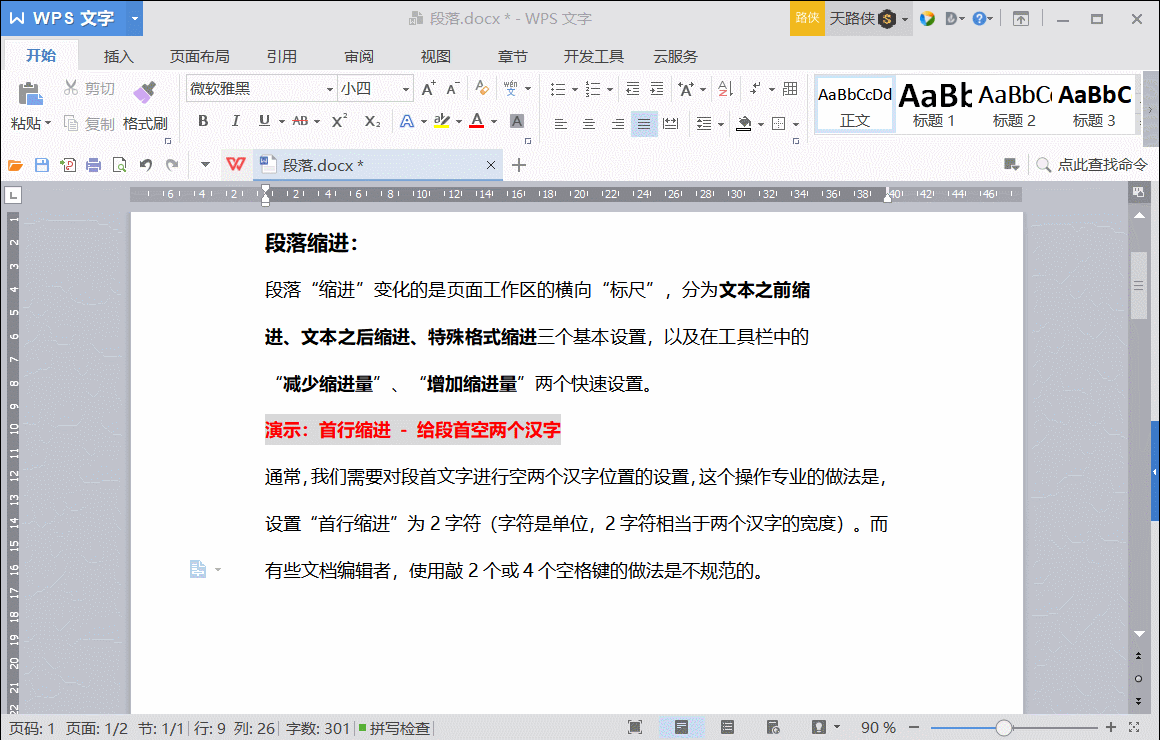Open the font size dropdown 小四
The image size is (1160, 740).
pos(405,89)
